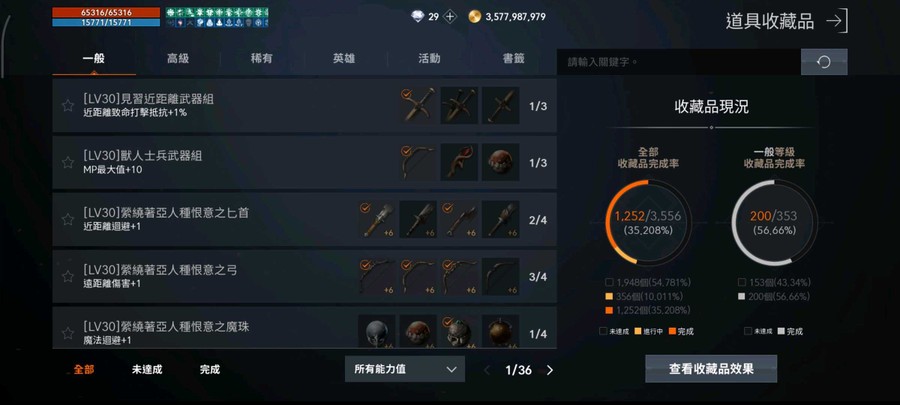The height and width of the screenshot is (405, 900).
Task: Select the first dagger in 見習近距離武器組
Action: click(x=418, y=106)
